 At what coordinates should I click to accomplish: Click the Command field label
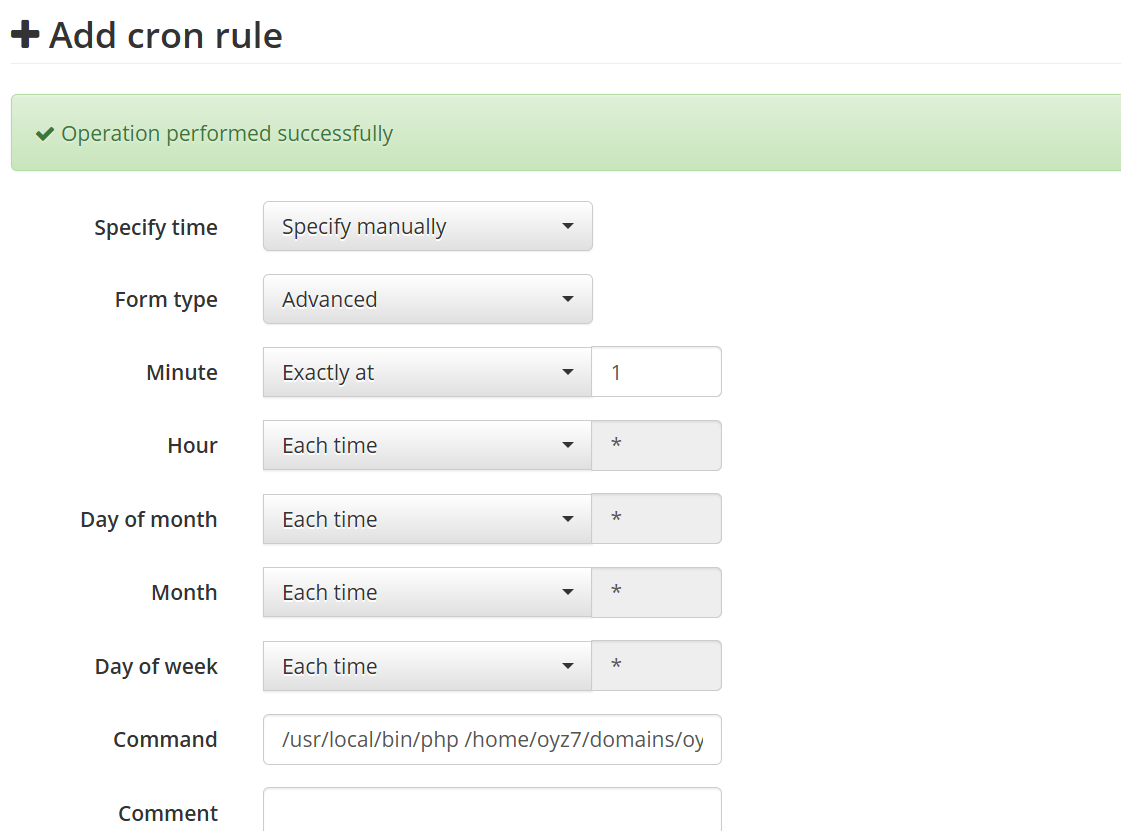click(x=165, y=740)
